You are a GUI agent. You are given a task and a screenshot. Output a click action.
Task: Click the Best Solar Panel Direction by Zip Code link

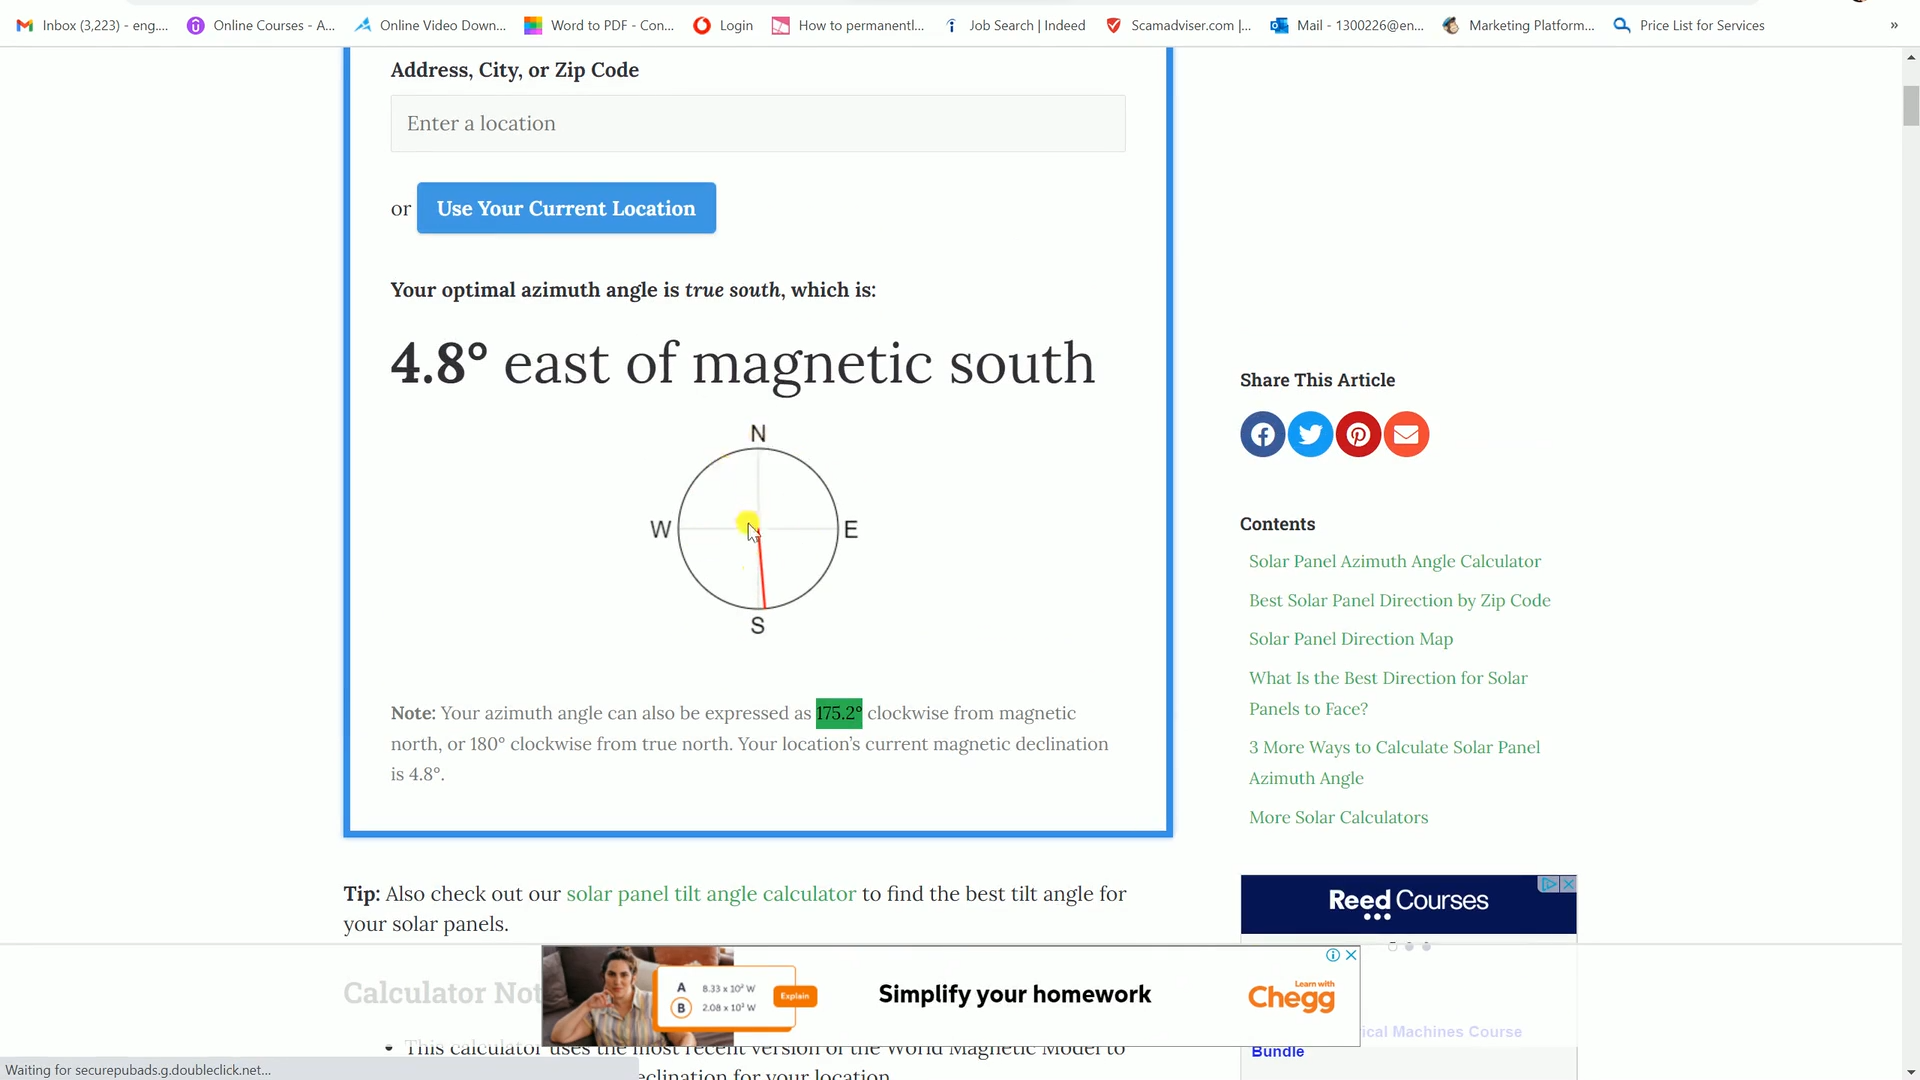tap(1400, 600)
